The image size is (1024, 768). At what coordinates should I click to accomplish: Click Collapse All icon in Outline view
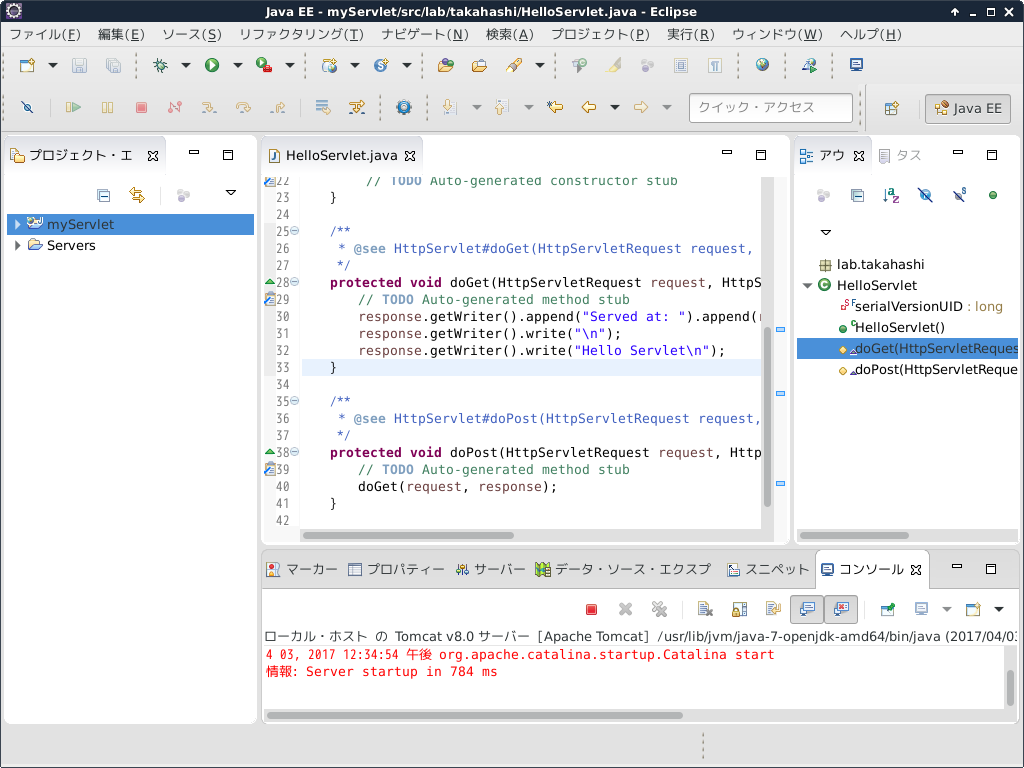pos(857,195)
